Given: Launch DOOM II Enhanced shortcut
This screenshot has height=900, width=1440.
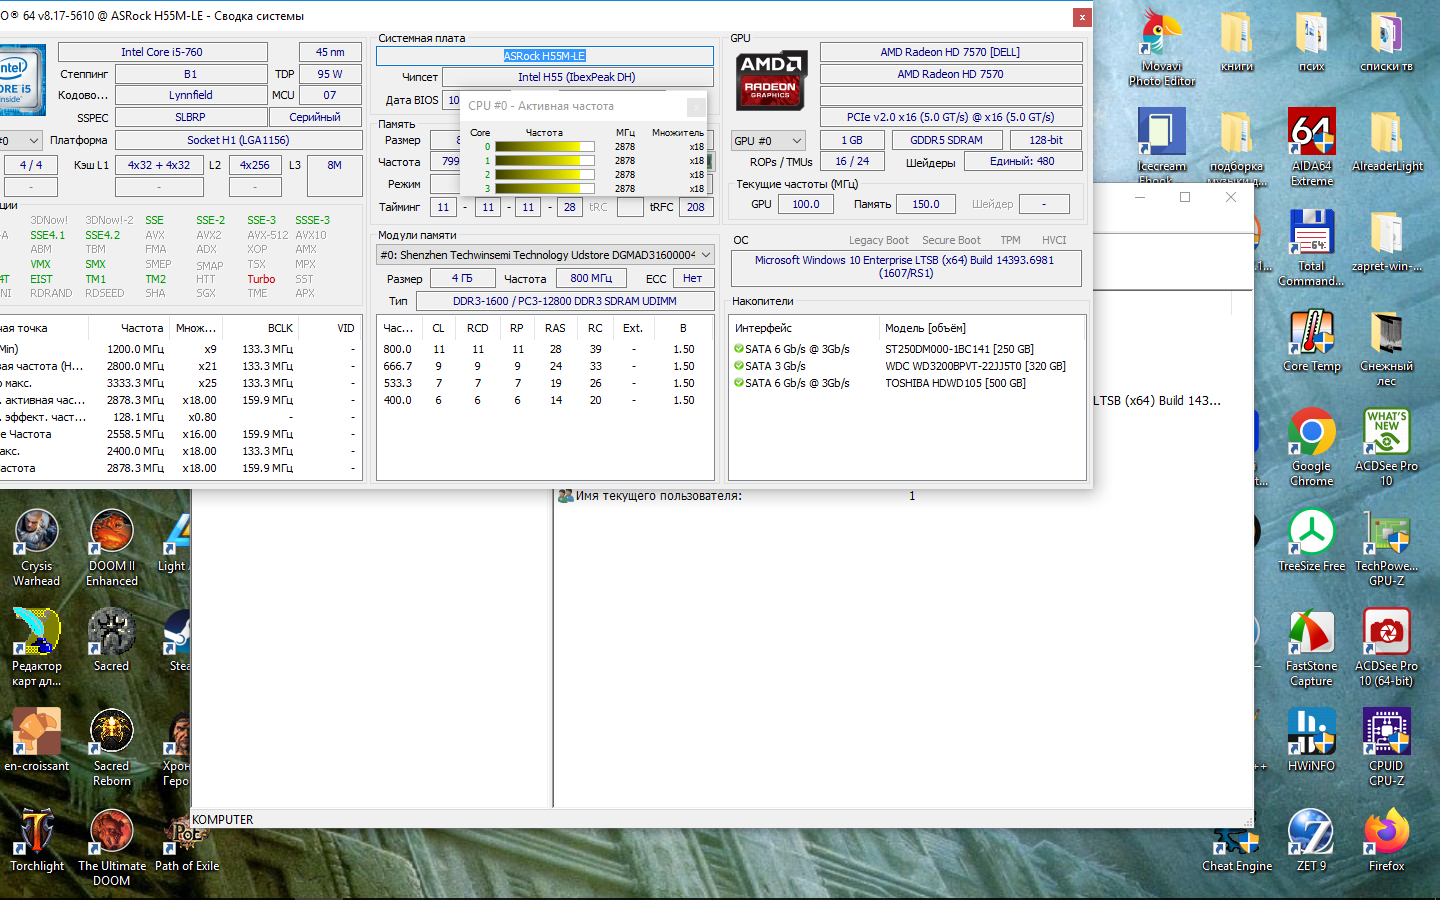Looking at the screenshot, I should [x=112, y=547].
